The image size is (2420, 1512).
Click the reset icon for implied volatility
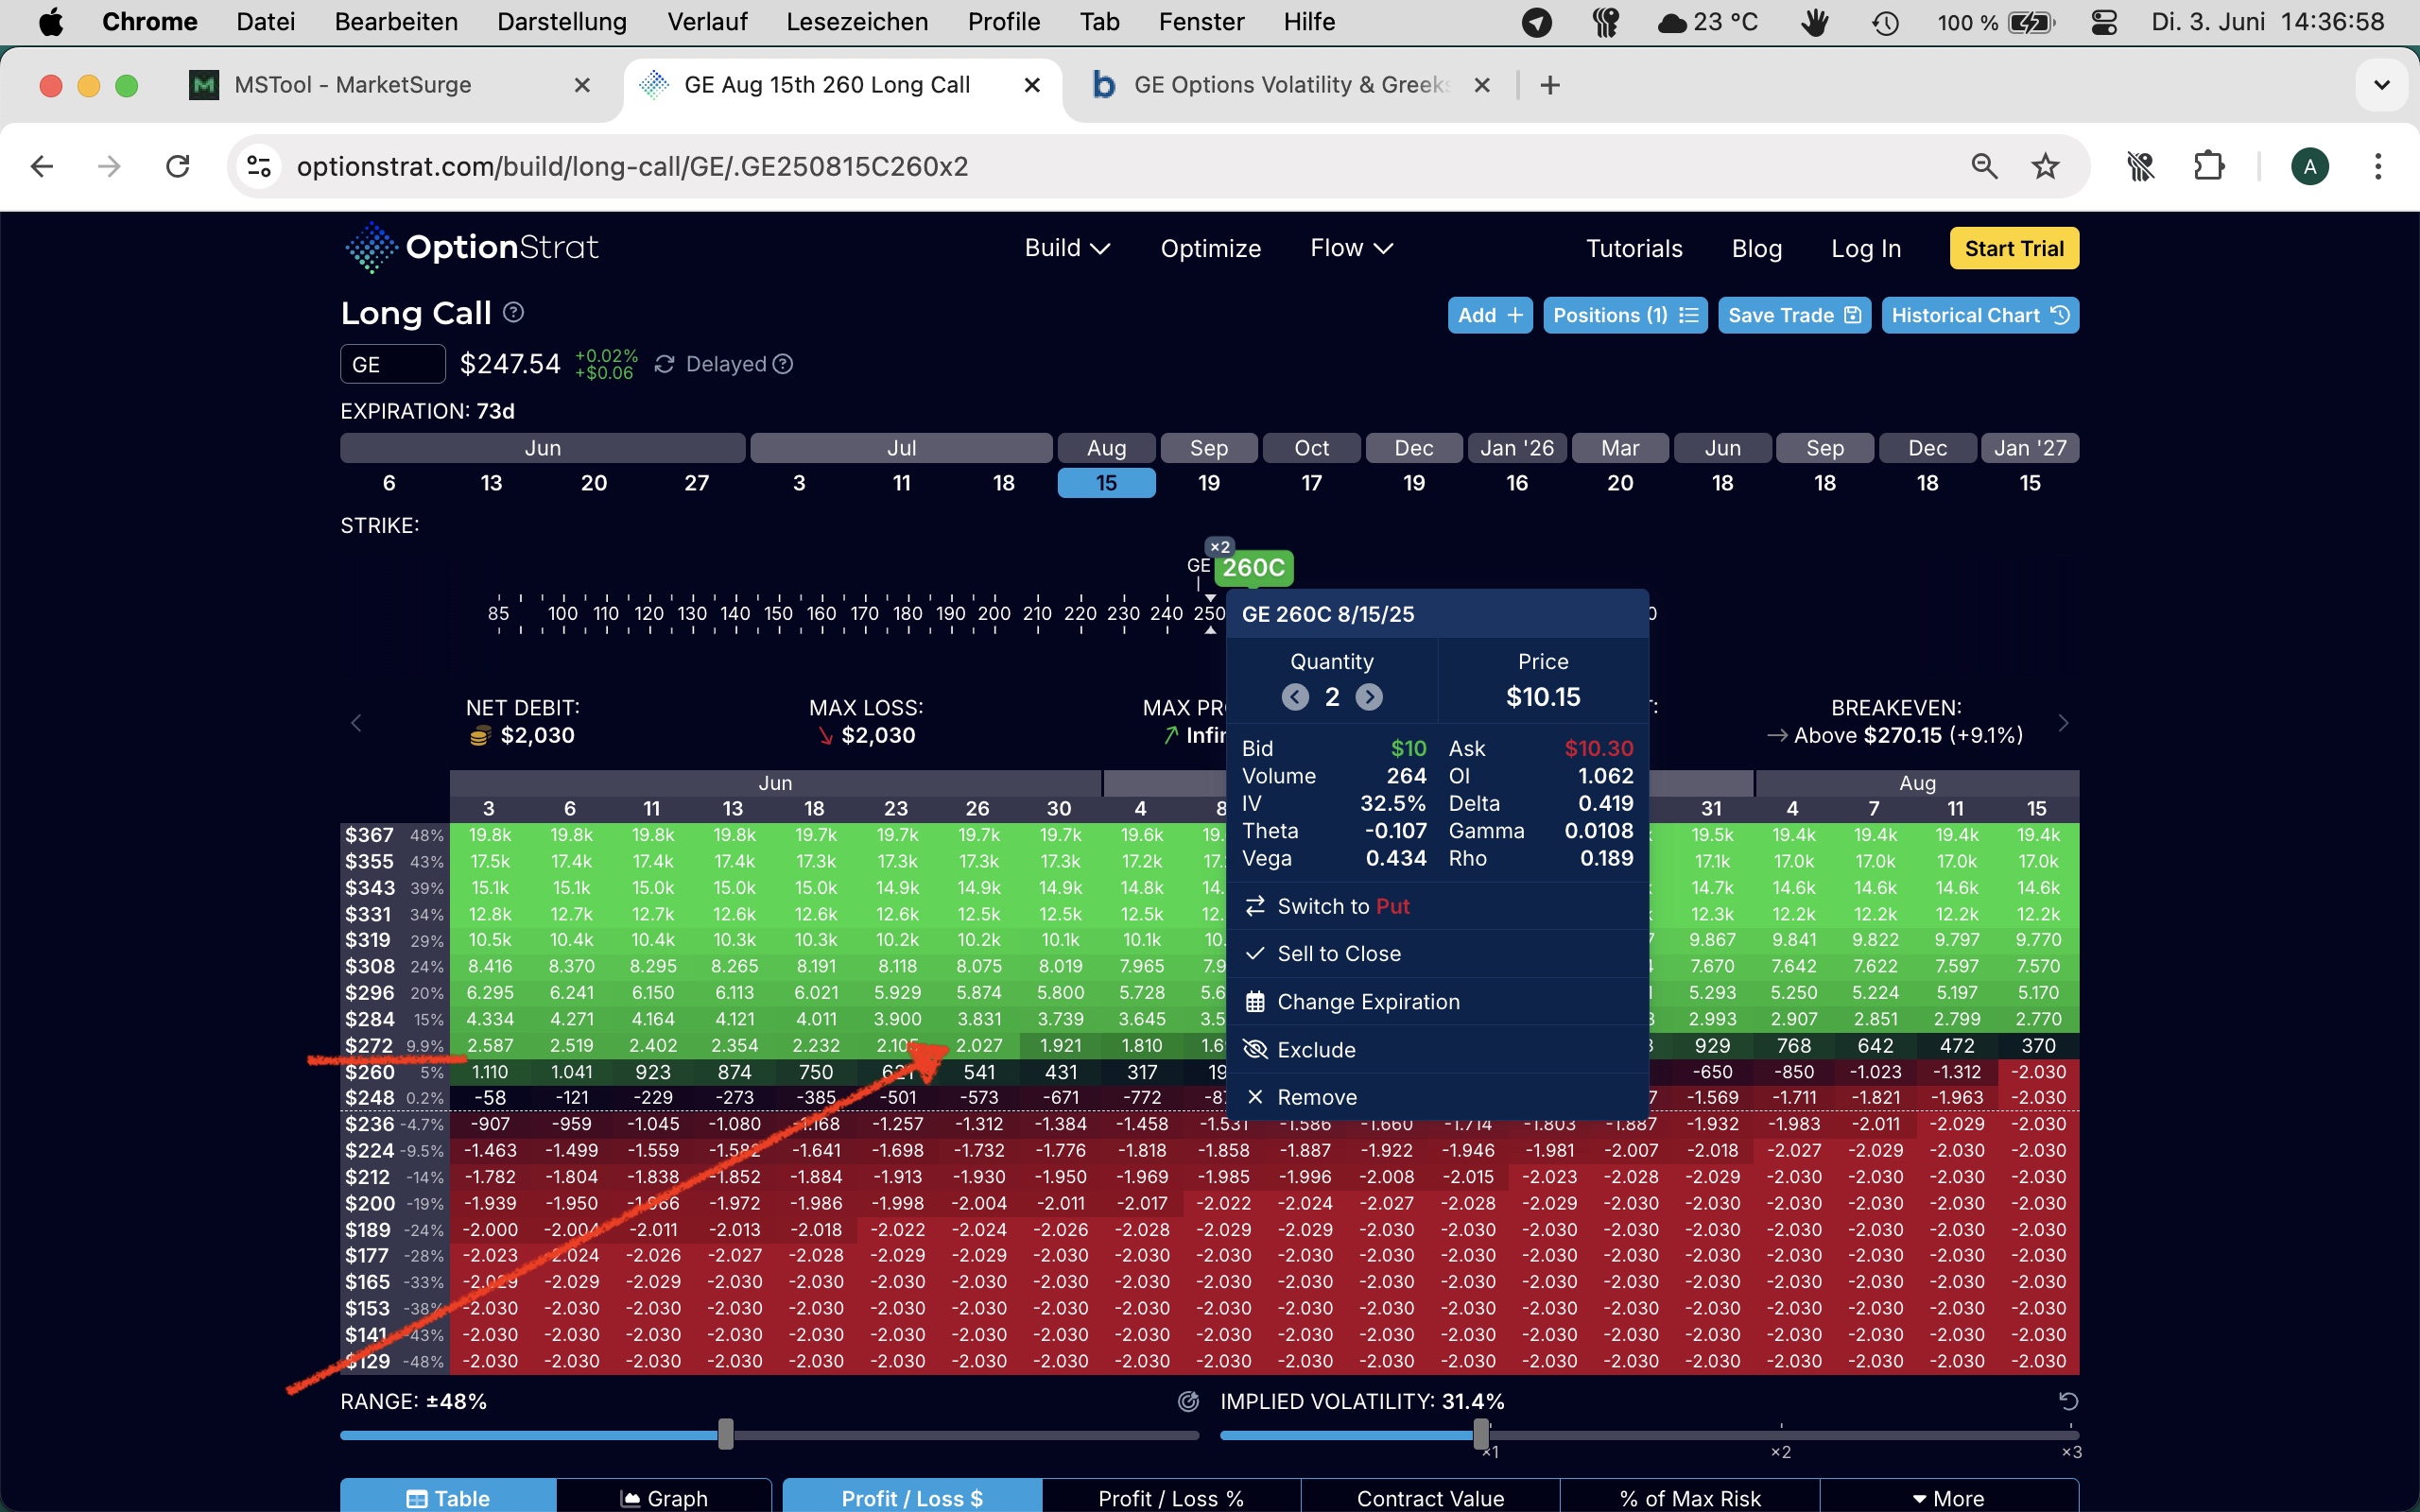pos(2068,1401)
